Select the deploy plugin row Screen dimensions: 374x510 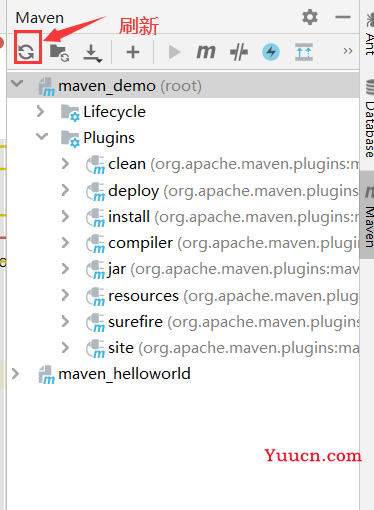pos(183,190)
